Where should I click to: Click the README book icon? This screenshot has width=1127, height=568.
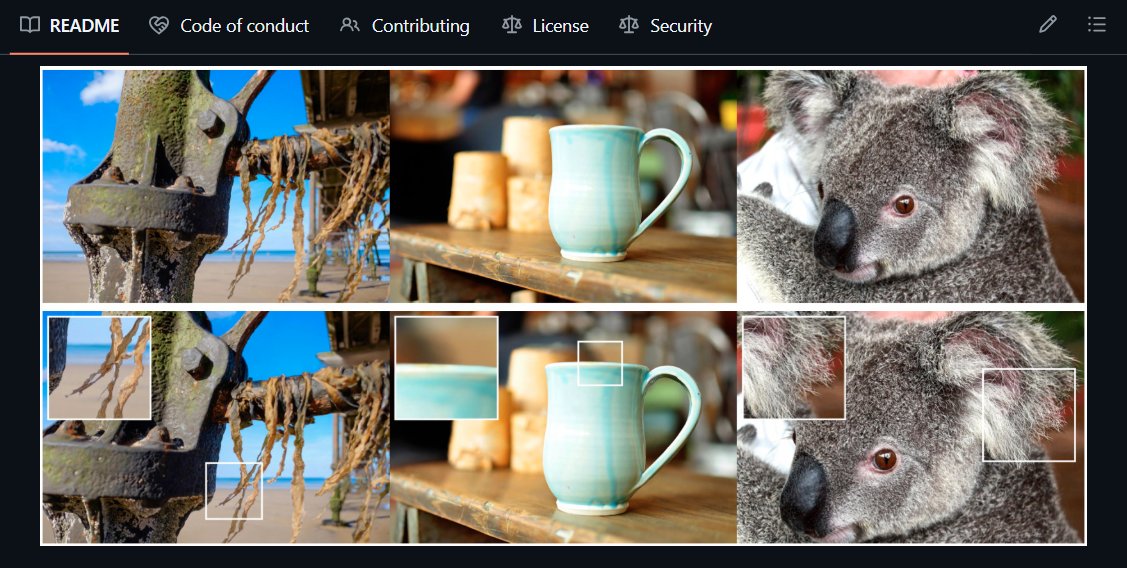coord(29,26)
